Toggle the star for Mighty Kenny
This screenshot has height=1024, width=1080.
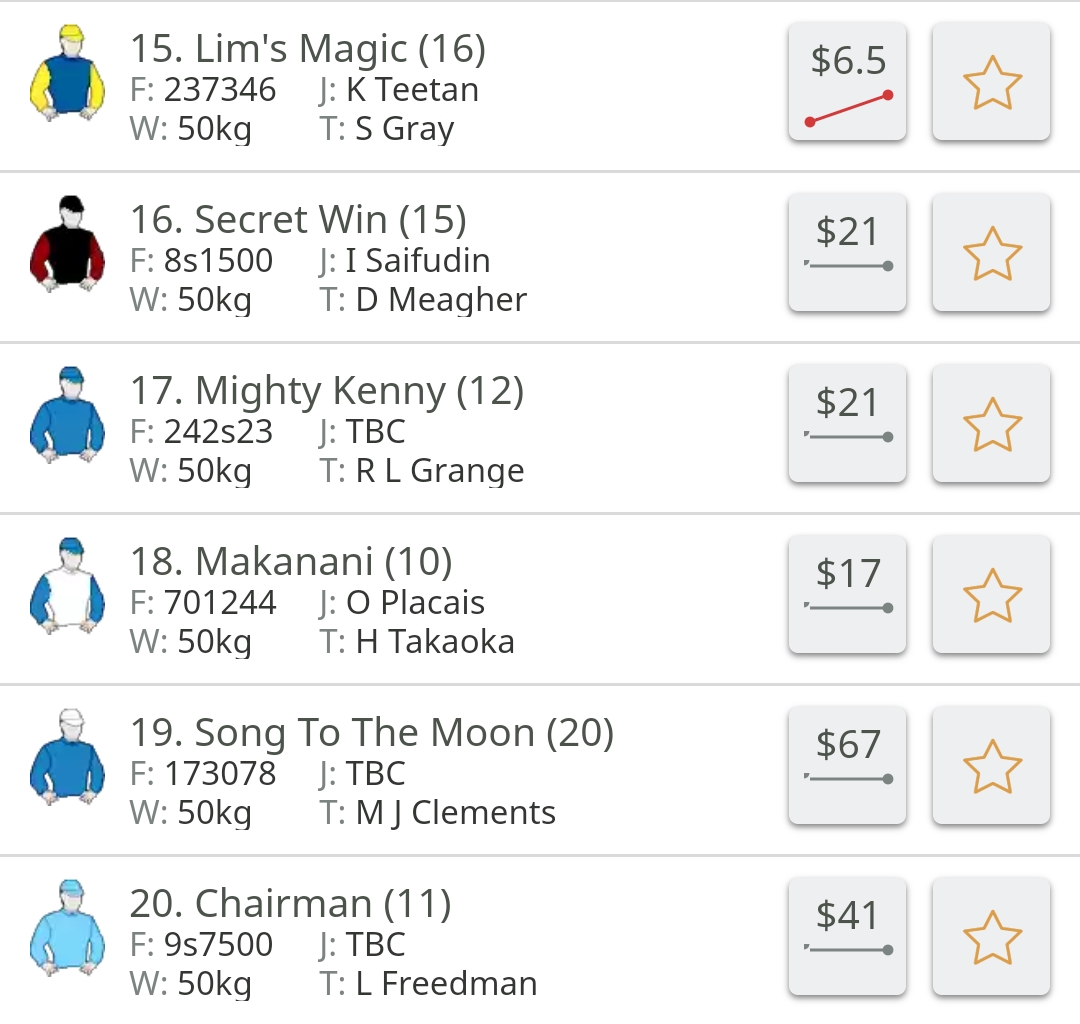click(x=991, y=424)
